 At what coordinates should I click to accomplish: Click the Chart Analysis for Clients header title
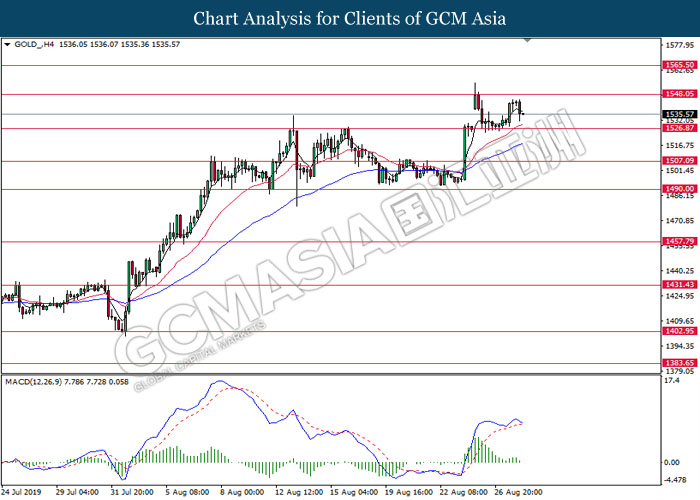(x=350, y=19)
